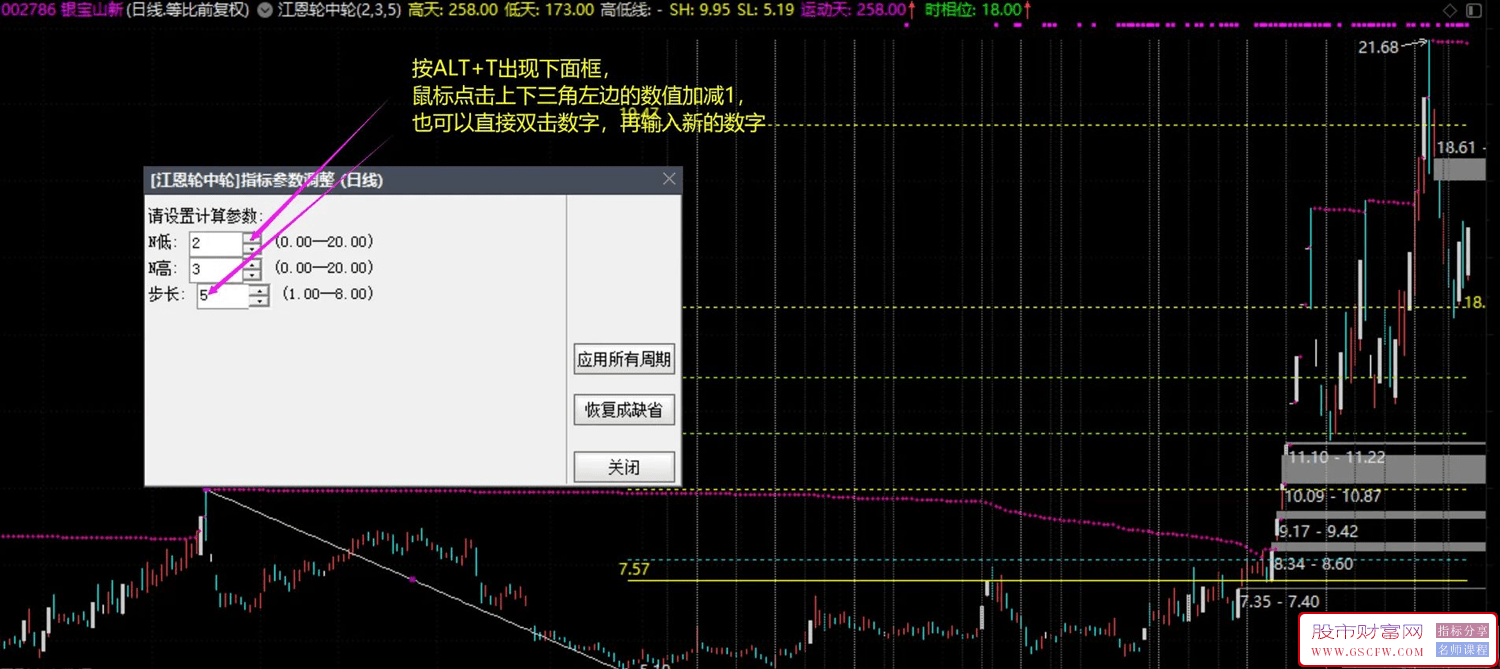Click the 9.17 - 9.42 price zone
Image resolution: width=1500 pixels, height=669 pixels.
1318,531
